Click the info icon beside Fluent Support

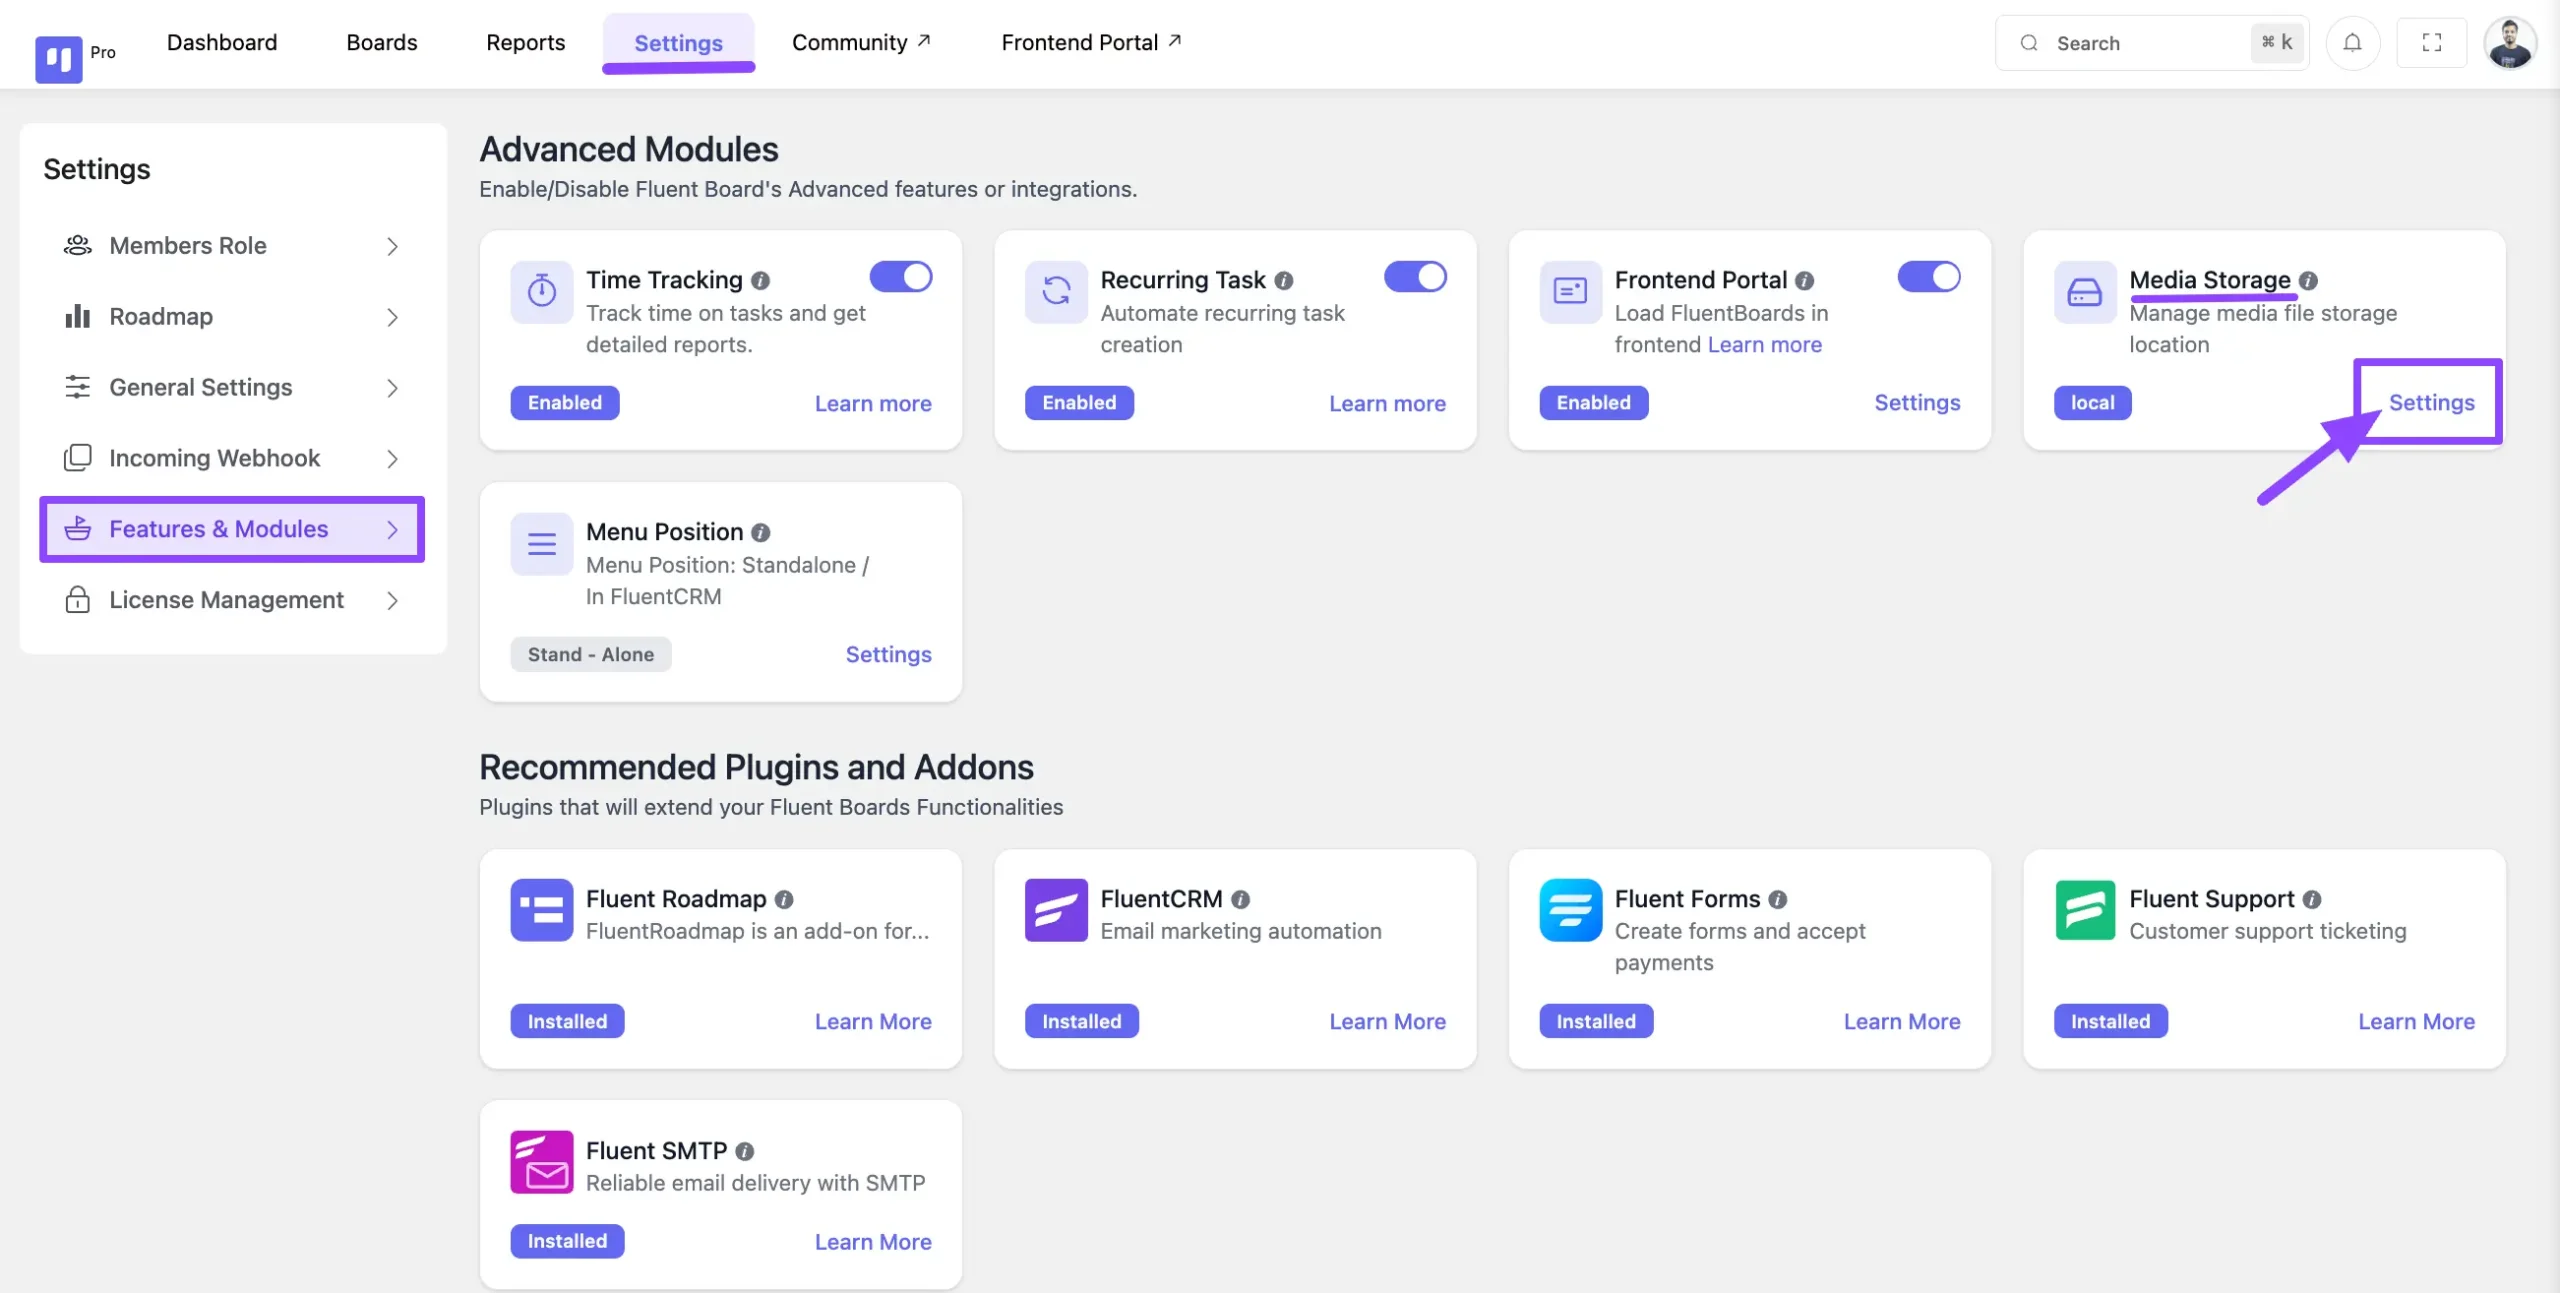(2312, 900)
